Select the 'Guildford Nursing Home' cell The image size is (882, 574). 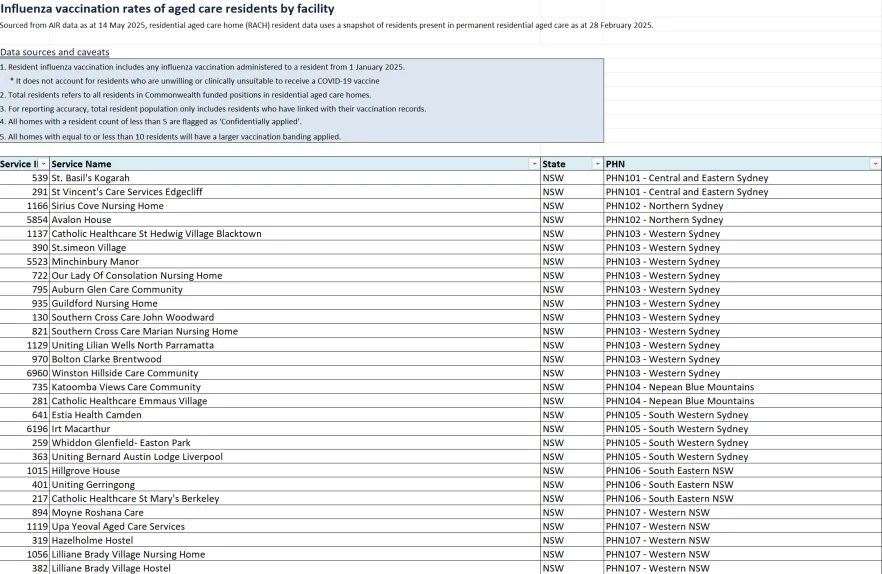pos(295,303)
